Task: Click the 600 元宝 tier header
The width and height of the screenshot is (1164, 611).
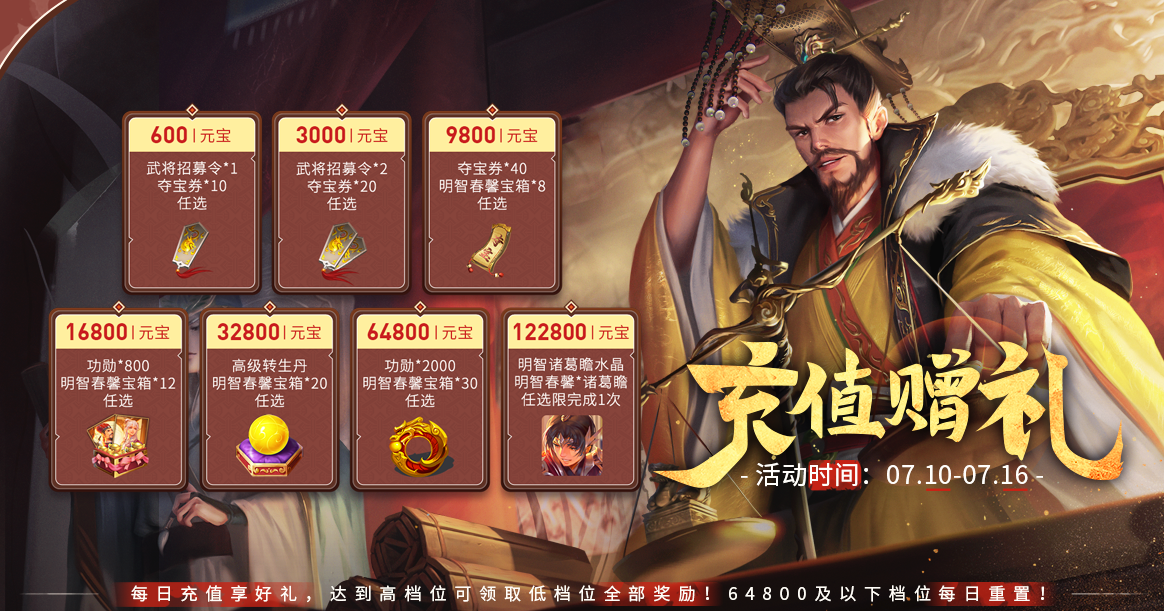Action: click(x=192, y=135)
